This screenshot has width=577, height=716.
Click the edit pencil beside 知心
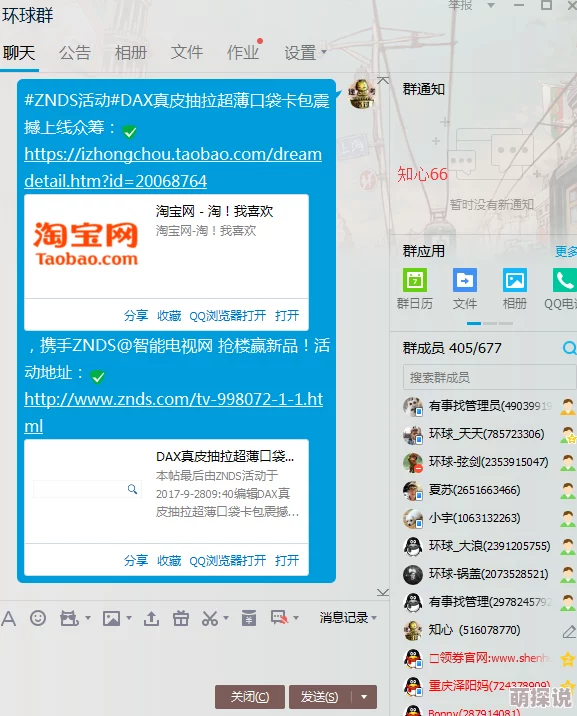[x=569, y=632]
